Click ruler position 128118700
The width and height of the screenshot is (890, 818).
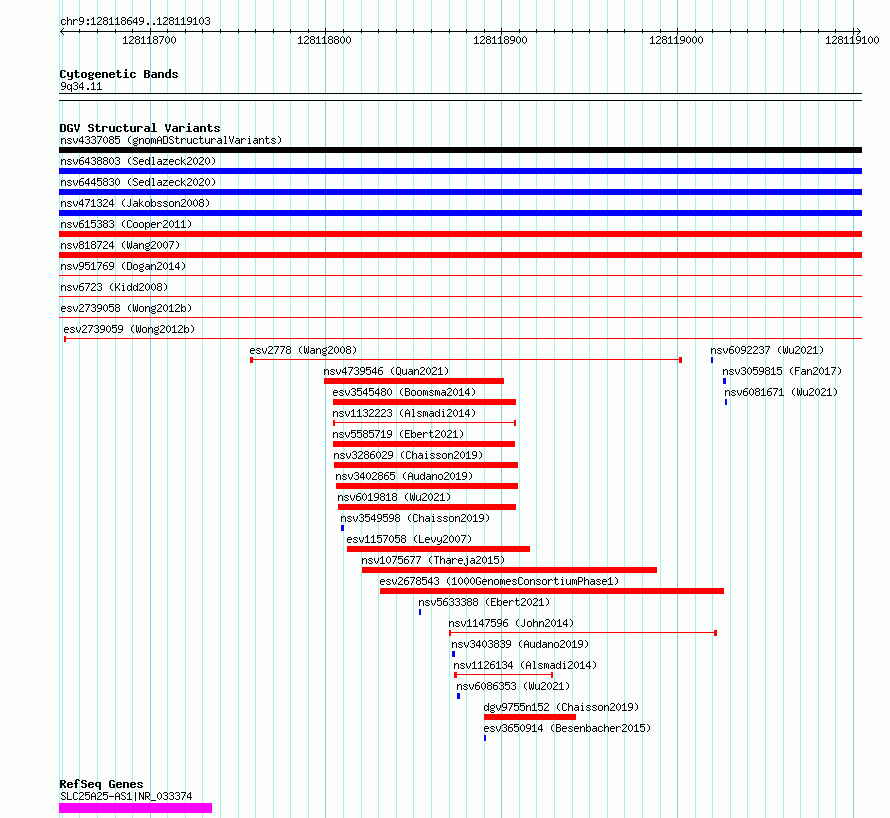[x=149, y=40]
